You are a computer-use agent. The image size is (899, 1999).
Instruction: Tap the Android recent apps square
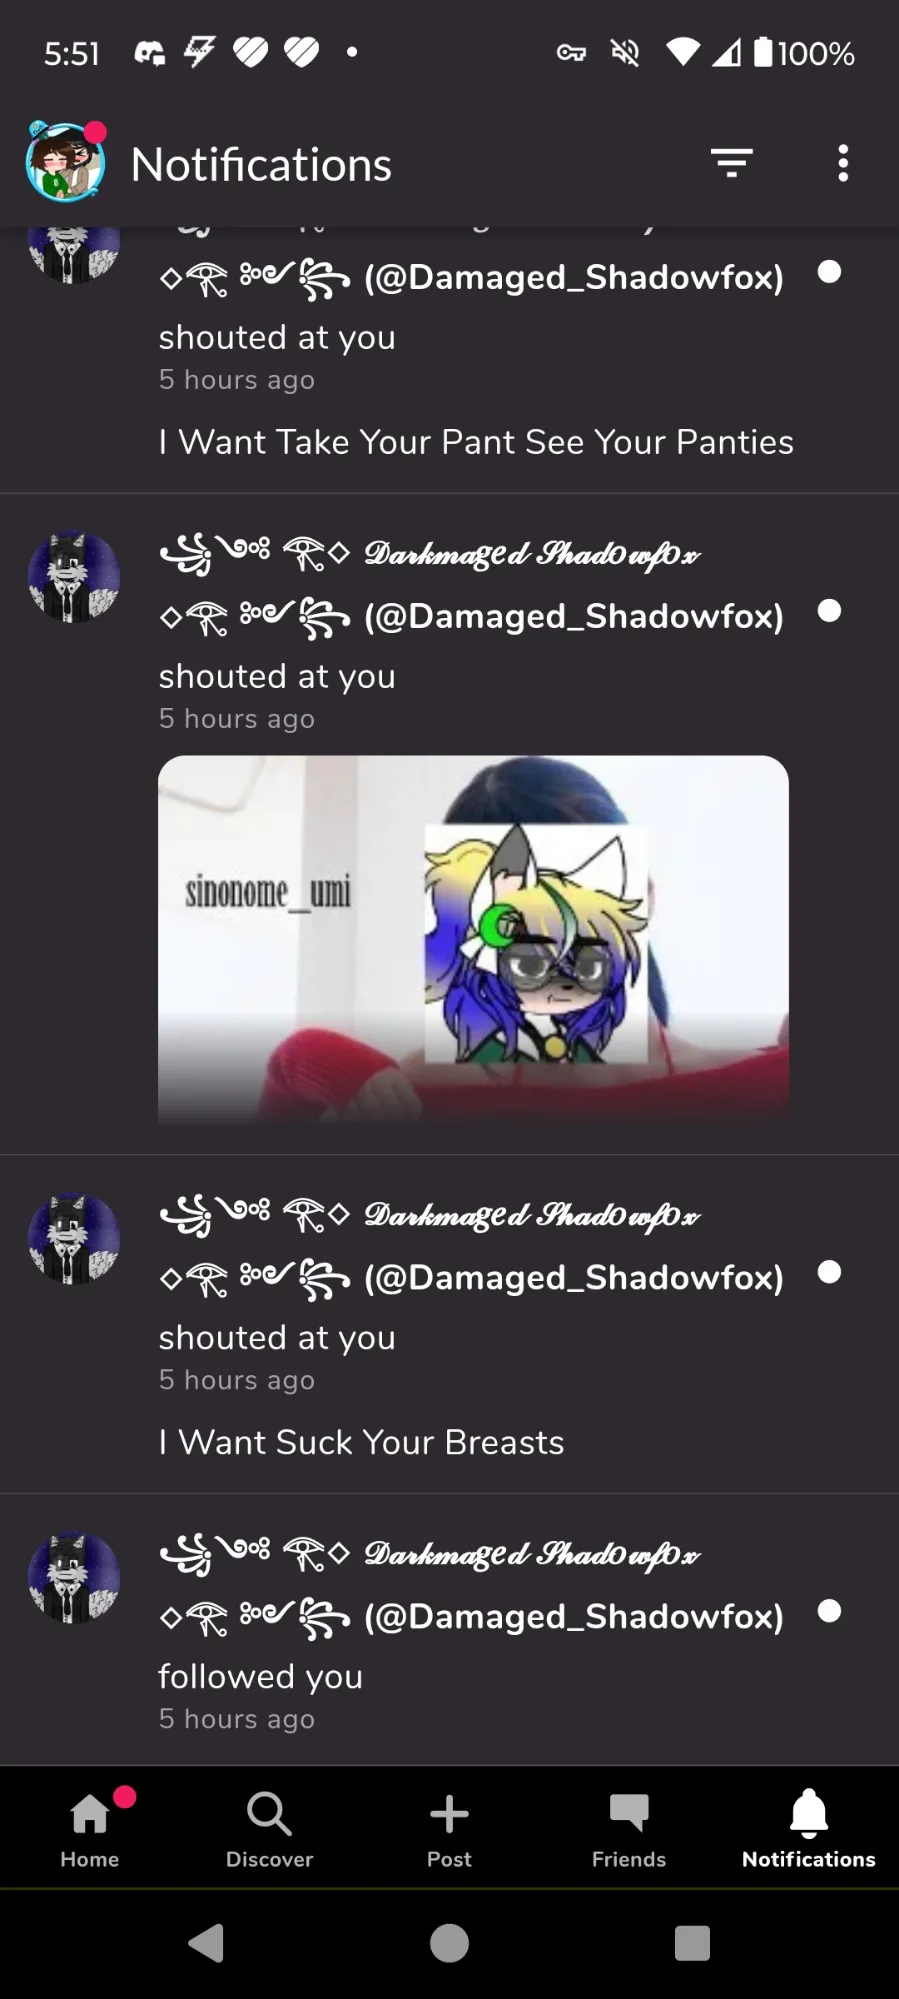pos(692,1943)
